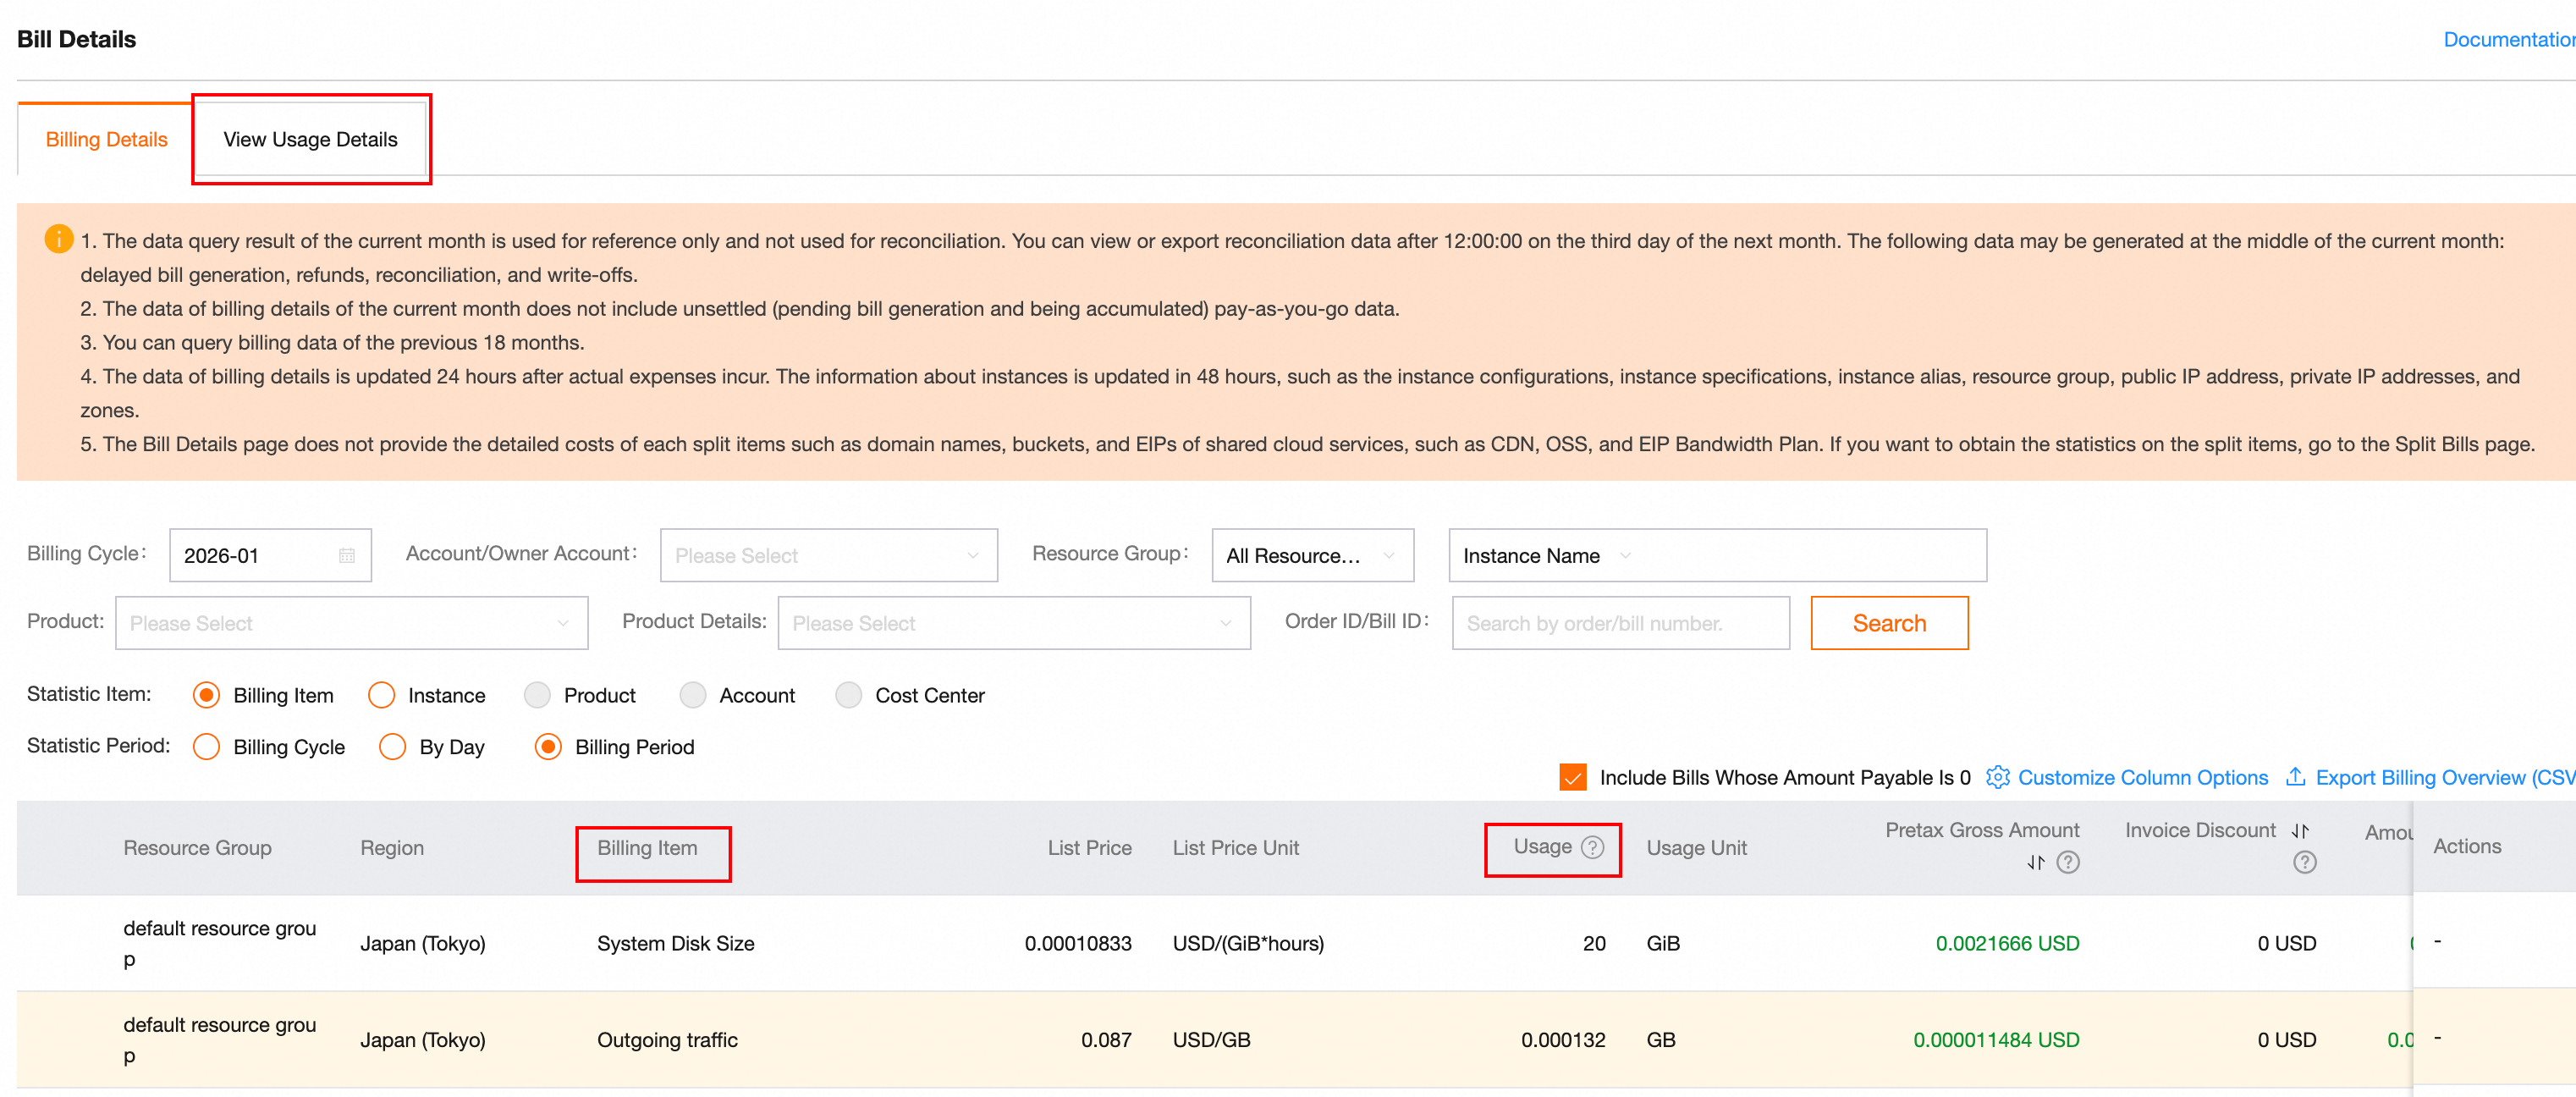Sort by Pretax Gross Amount arrows
The image size is (2576, 1097).
click(2035, 862)
